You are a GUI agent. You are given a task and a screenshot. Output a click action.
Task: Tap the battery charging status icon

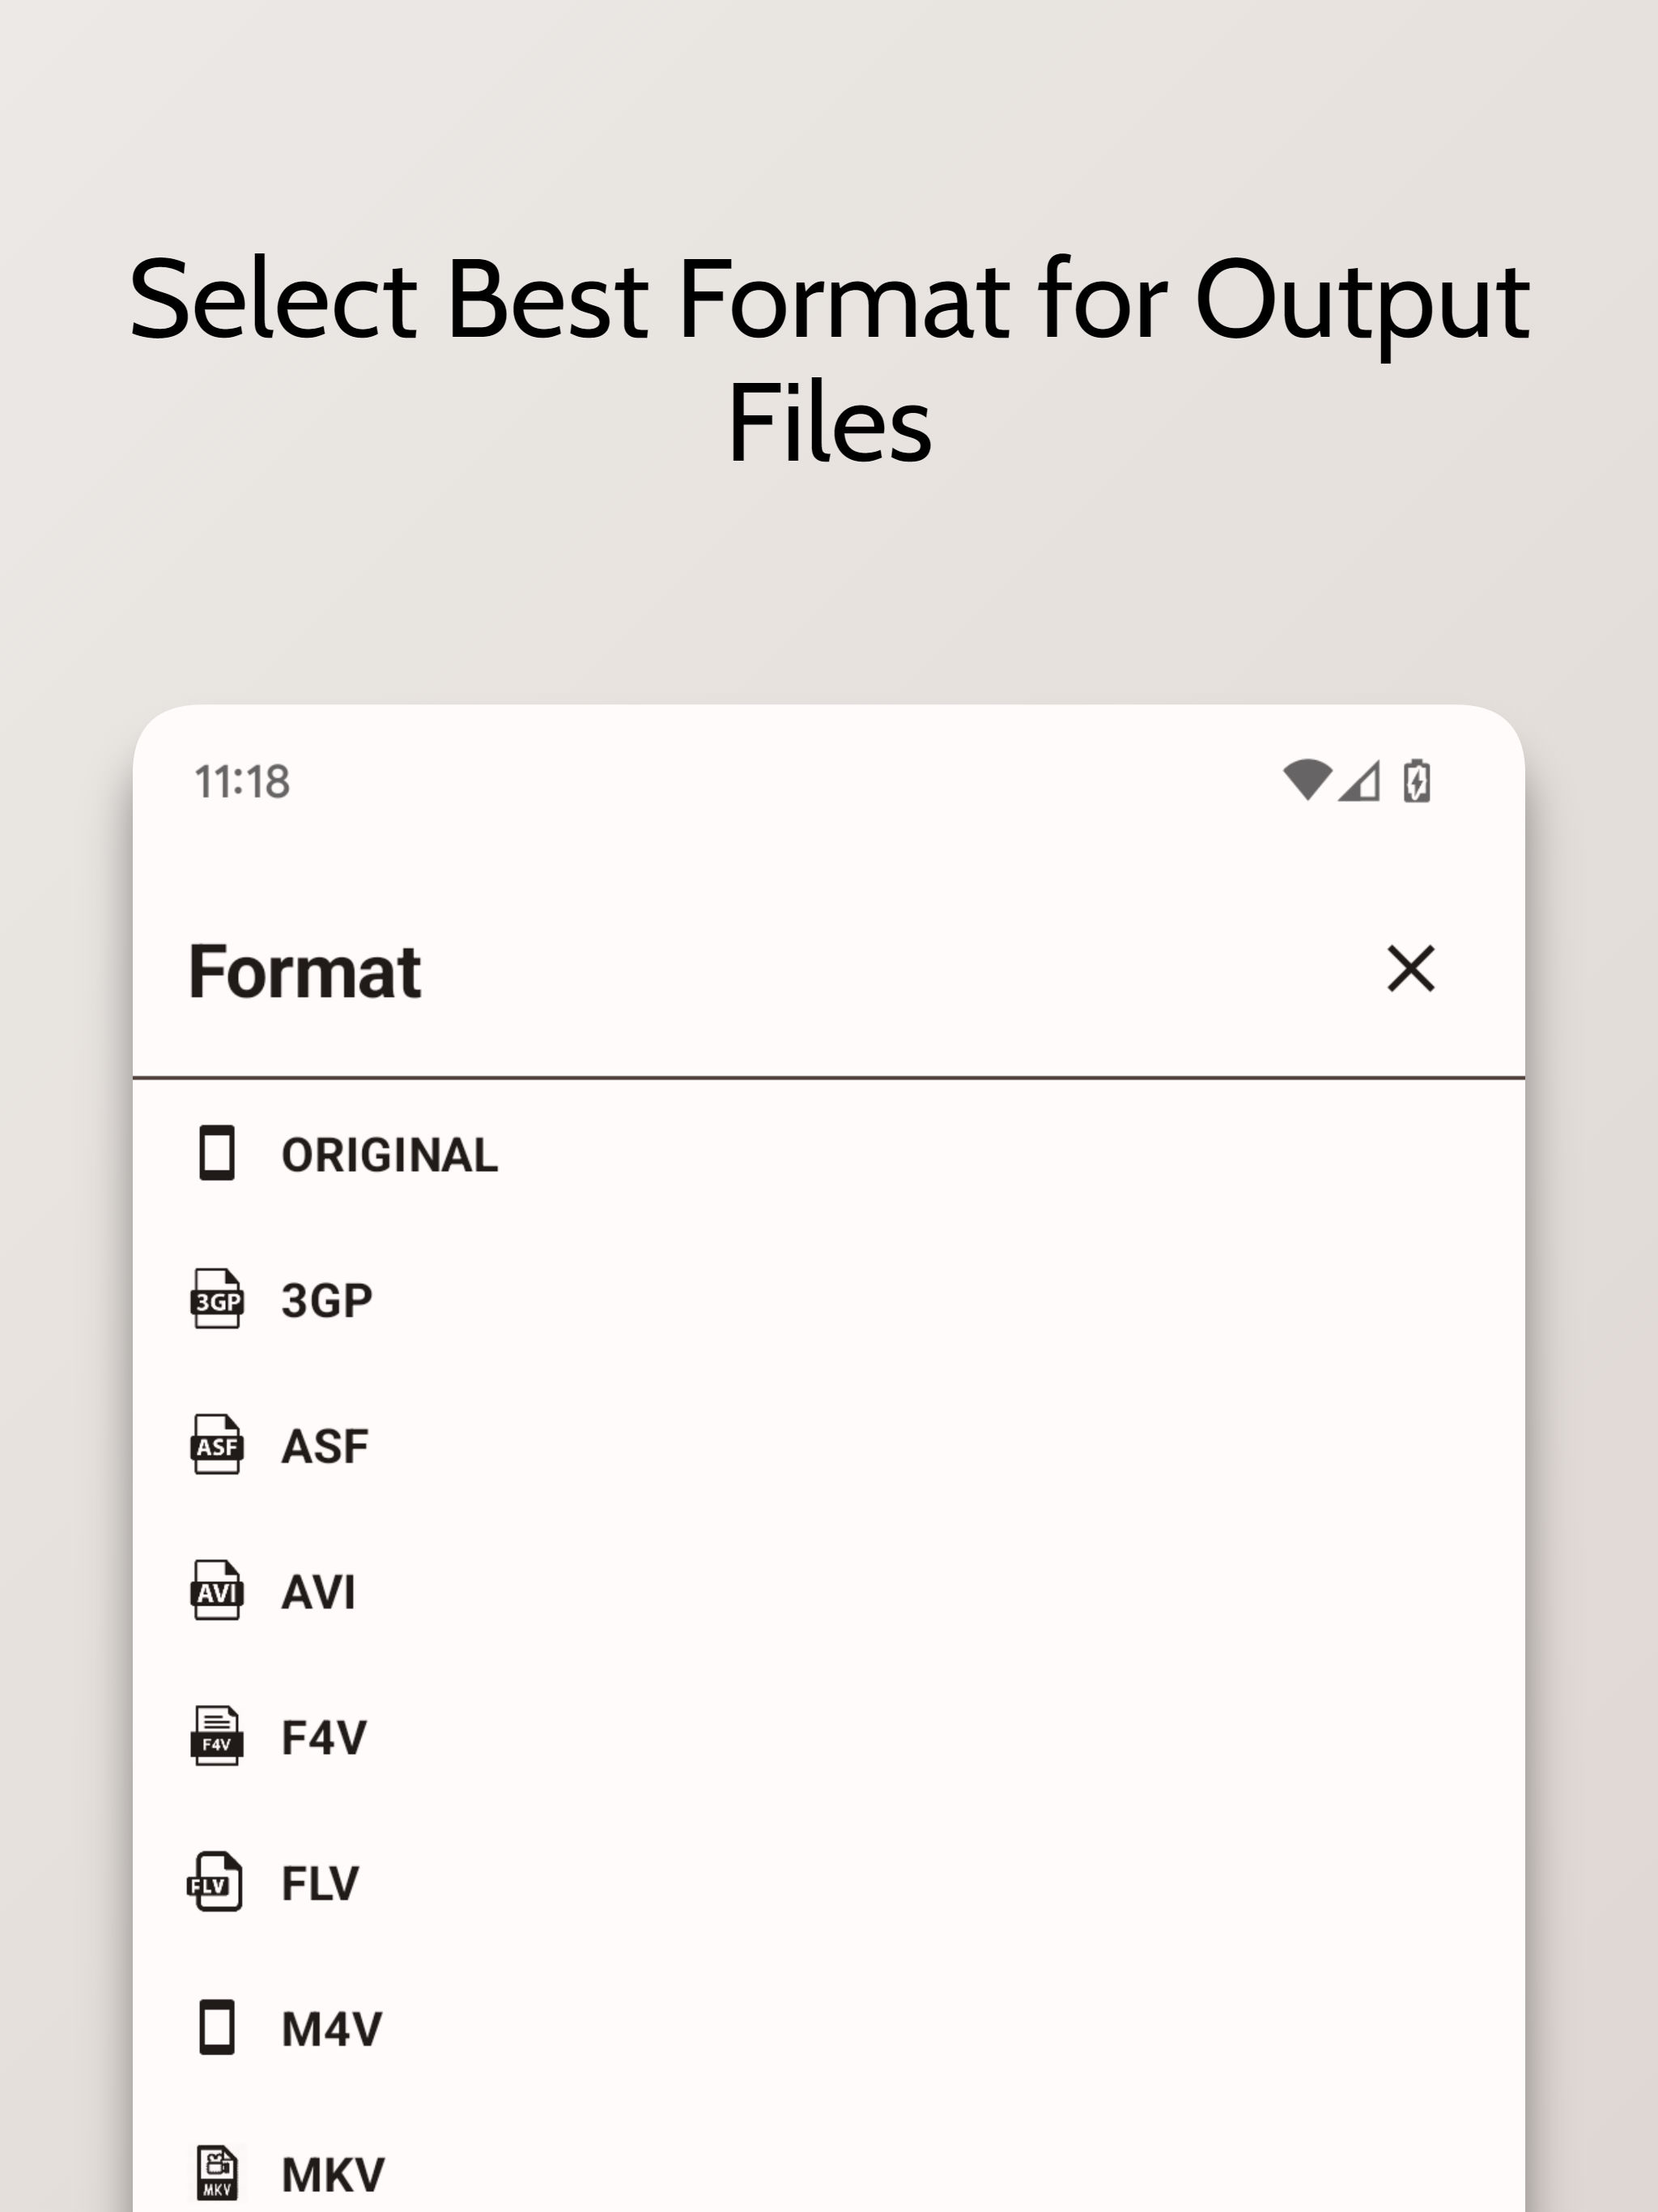(1416, 781)
